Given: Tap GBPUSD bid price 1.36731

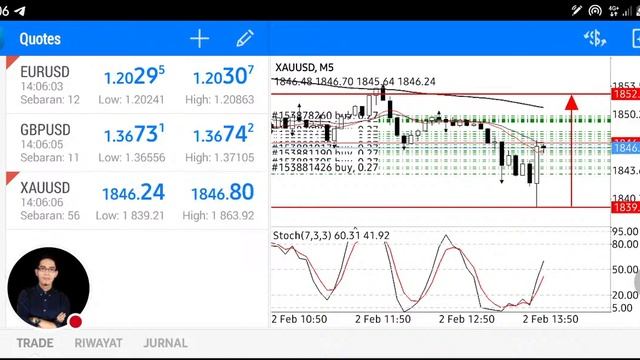Looking at the screenshot, I should pos(134,134).
